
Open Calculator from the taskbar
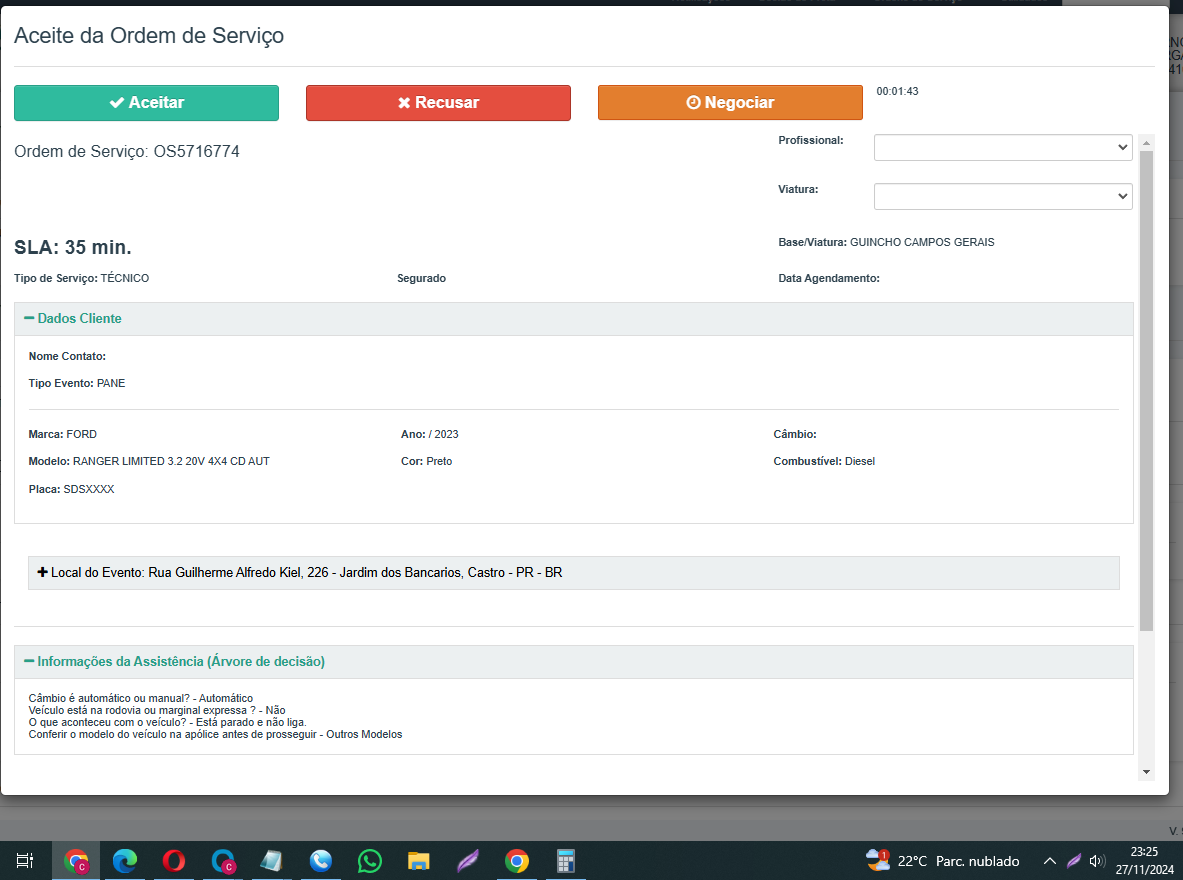pyautogui.click(x=566, y=860)
